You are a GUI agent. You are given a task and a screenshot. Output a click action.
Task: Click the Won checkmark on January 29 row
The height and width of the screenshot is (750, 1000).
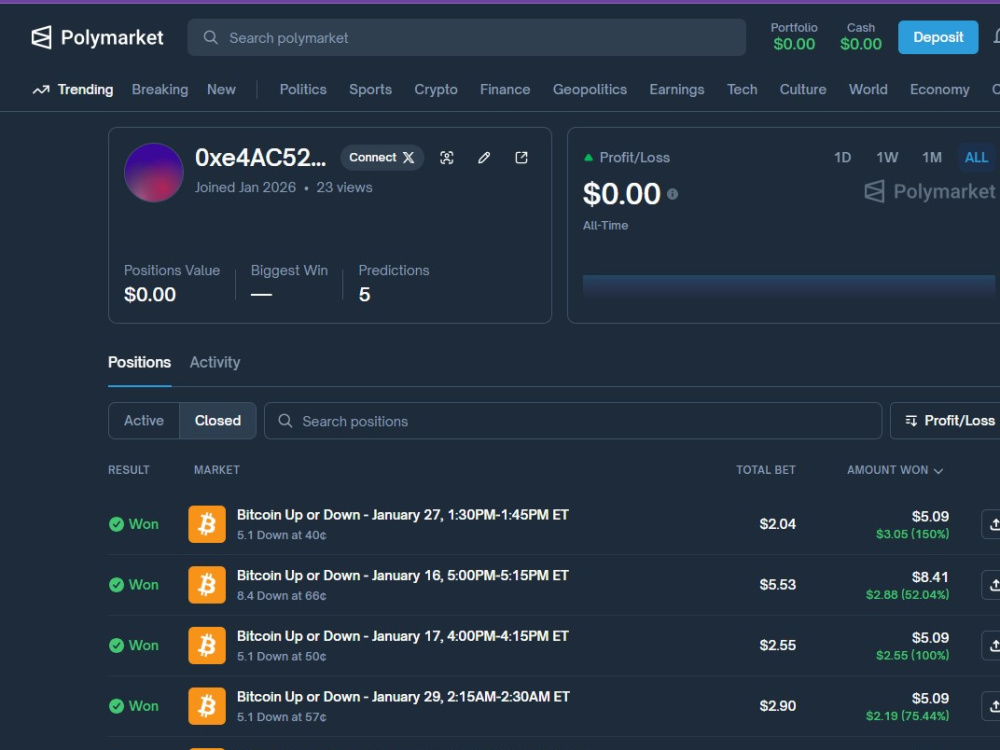tap(116, 706)
